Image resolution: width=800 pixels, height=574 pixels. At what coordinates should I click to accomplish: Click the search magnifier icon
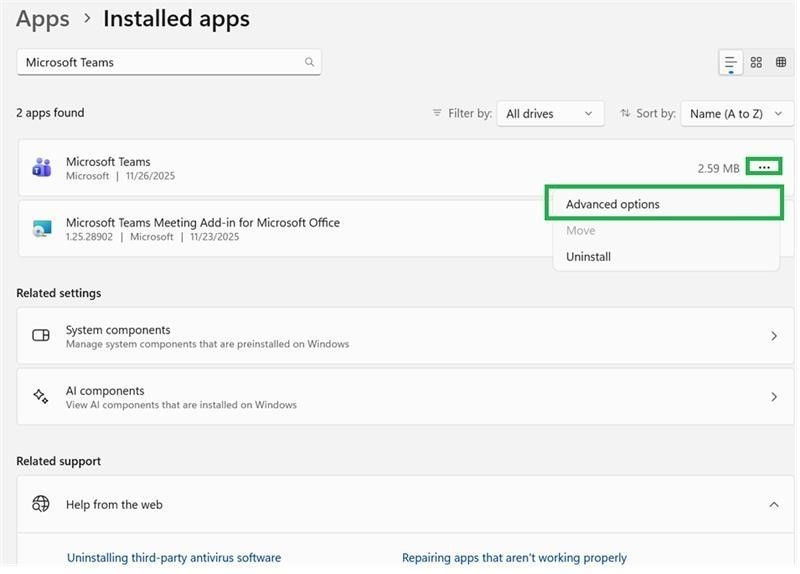tap(309, 62)
